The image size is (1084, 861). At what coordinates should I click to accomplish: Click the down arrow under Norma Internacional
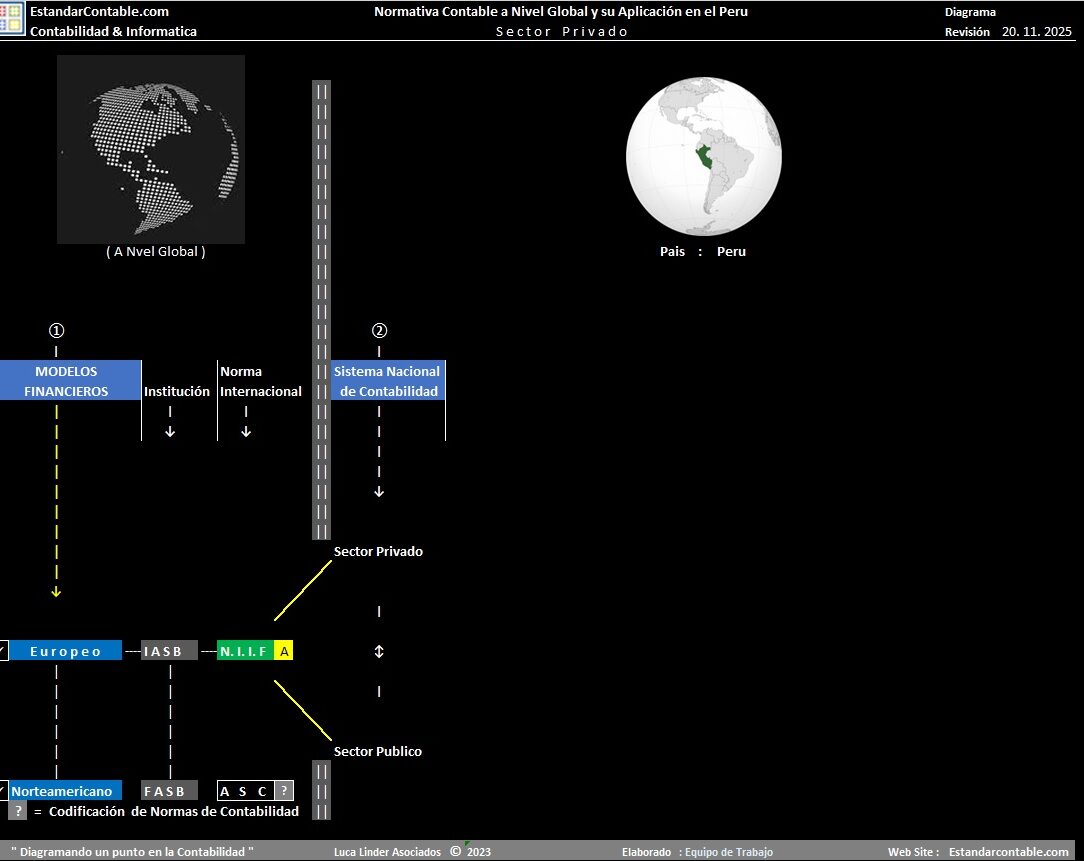pyautogui.click(x=246, y=431)
